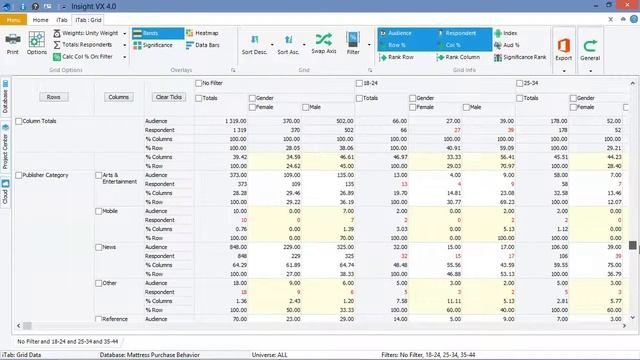Open Filter dropdown arrow
The width and height of the screenshot is (640, 360).
click(x=369, y=44)
